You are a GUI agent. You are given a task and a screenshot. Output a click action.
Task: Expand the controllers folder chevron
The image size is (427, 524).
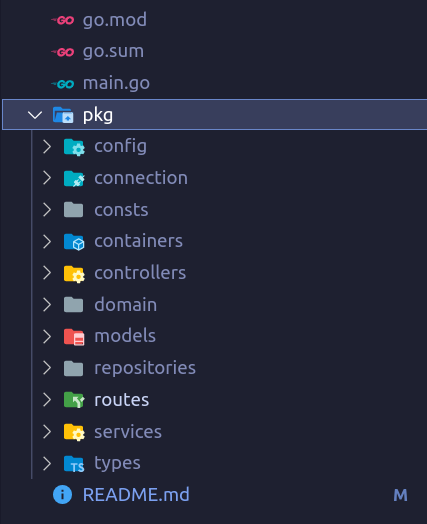click(x=47, y=273)
